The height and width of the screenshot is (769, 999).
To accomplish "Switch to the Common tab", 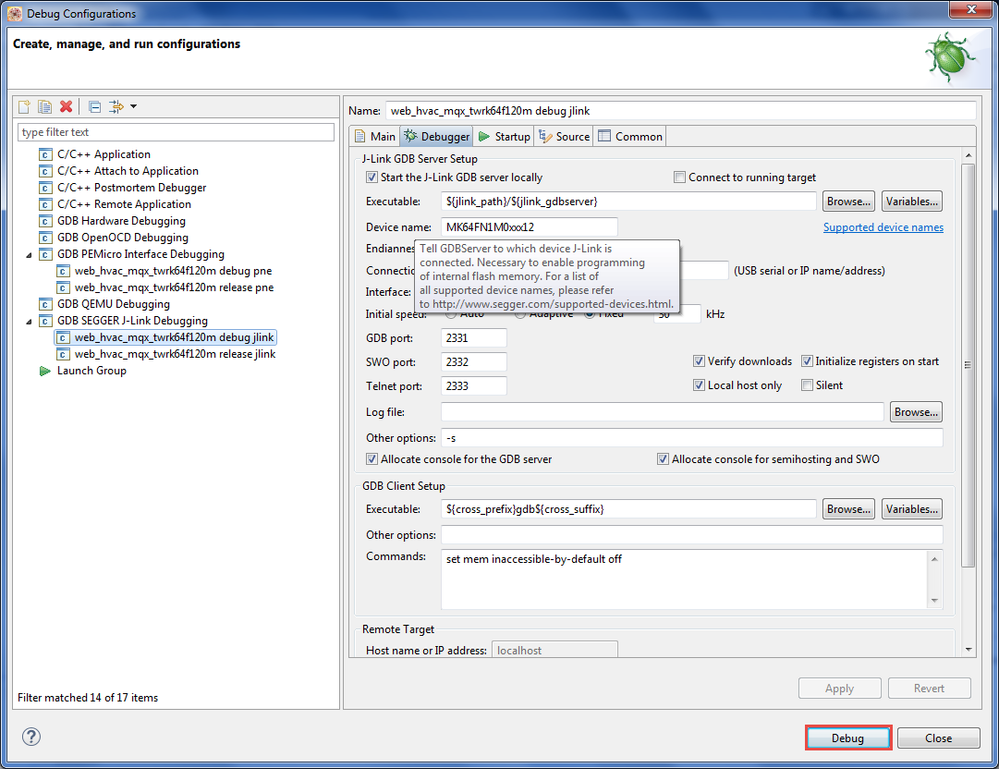I will pyautogui.click(x=631, y=136).
